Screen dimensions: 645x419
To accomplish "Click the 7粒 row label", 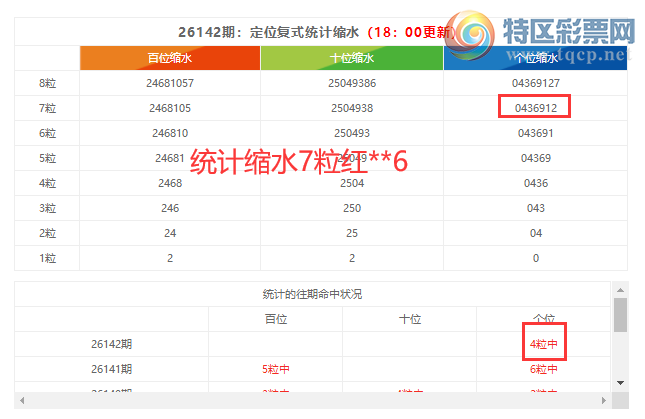I will pyautogui.click(x=47, y=108).
